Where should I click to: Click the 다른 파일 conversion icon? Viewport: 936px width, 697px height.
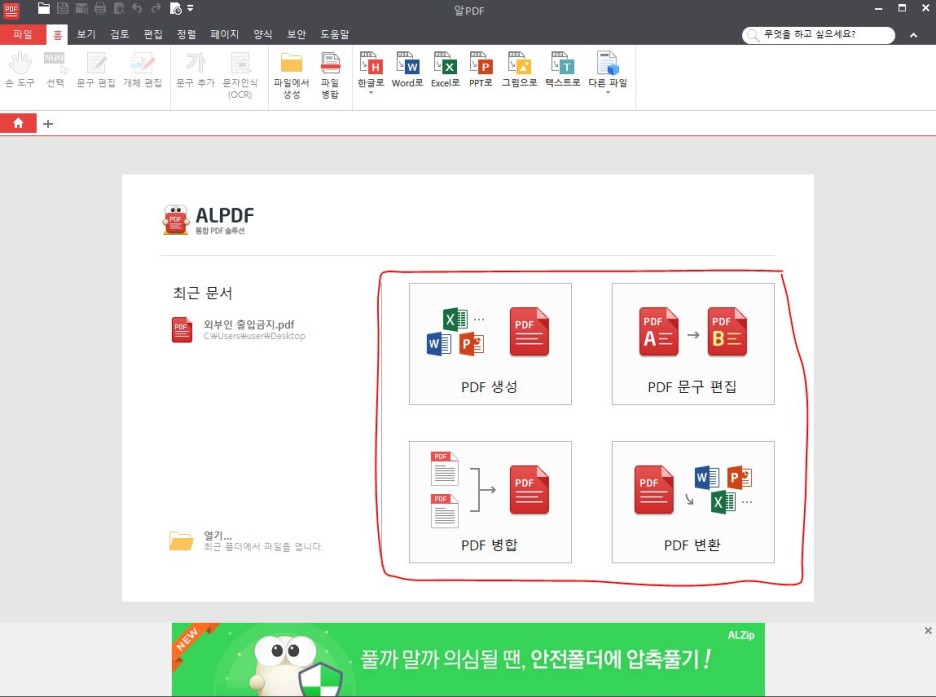click(608, 69)
